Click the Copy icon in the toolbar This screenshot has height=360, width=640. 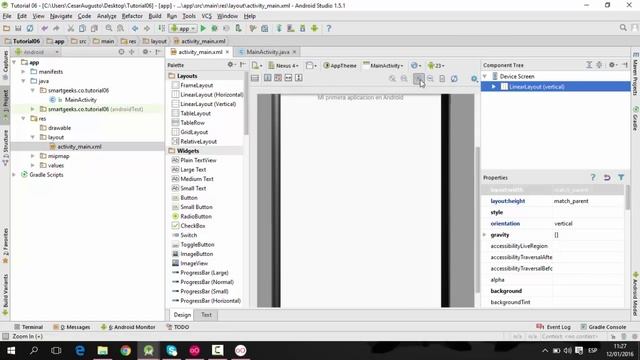(82, 28)
